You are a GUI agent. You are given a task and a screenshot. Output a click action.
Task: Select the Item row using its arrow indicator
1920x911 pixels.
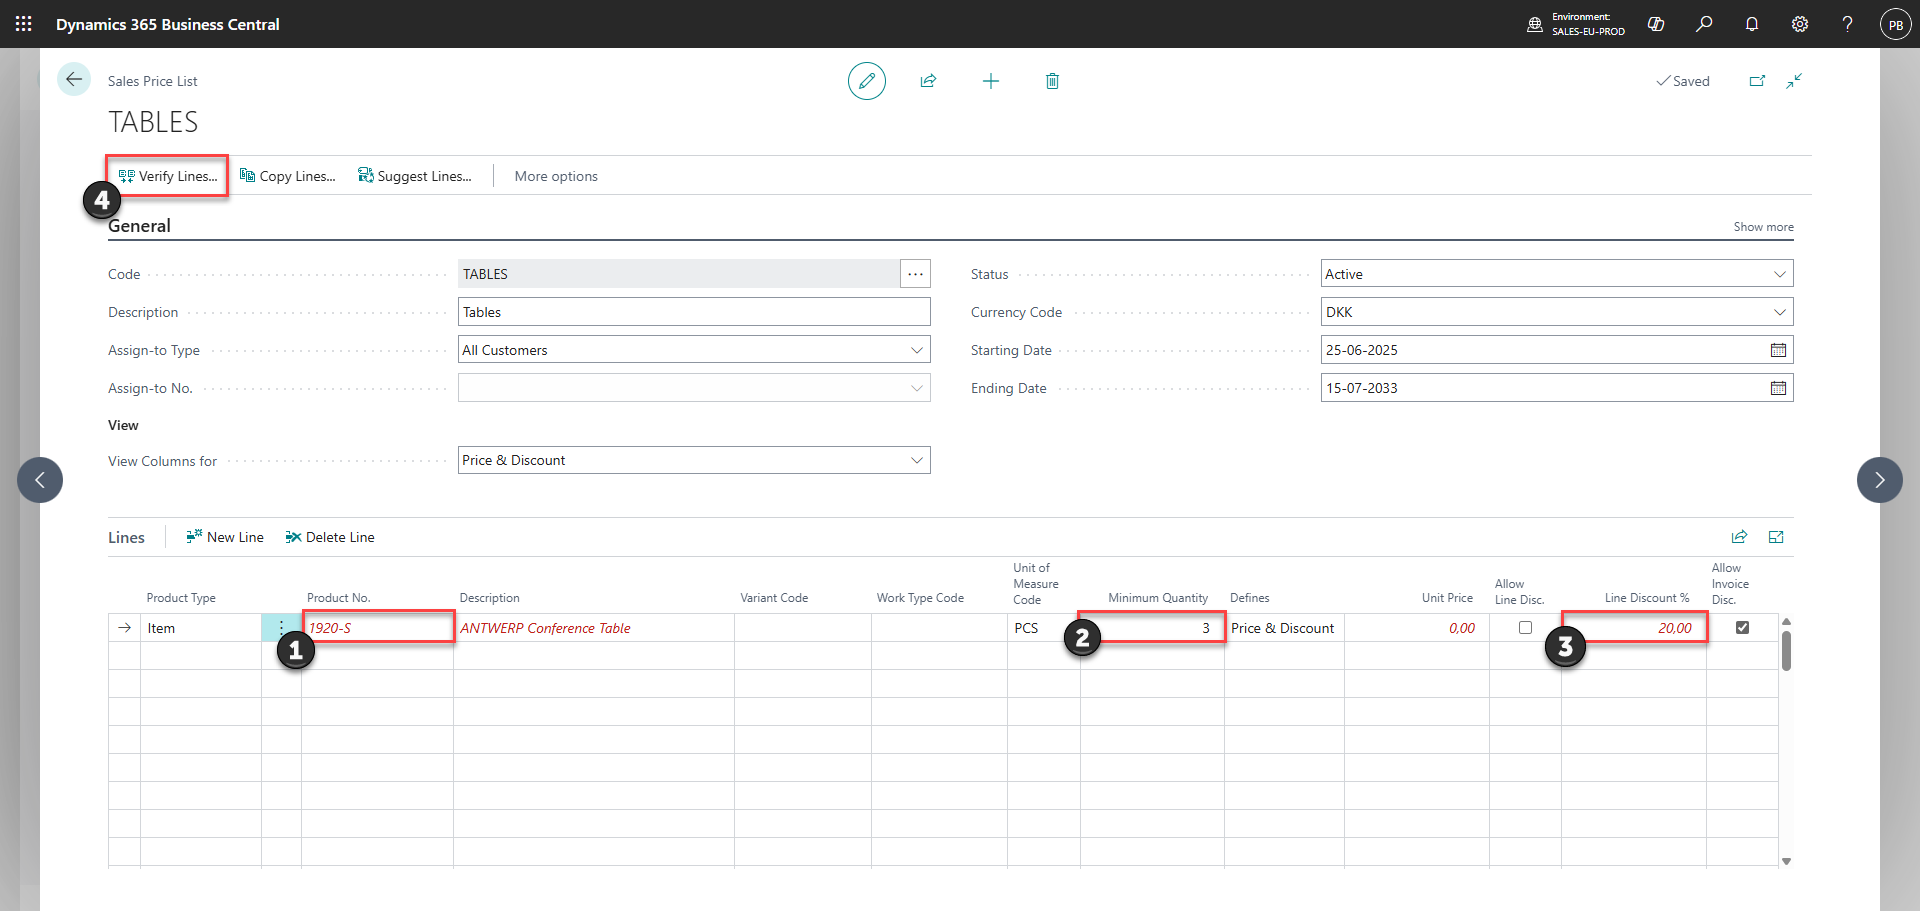tap(124, 628)
